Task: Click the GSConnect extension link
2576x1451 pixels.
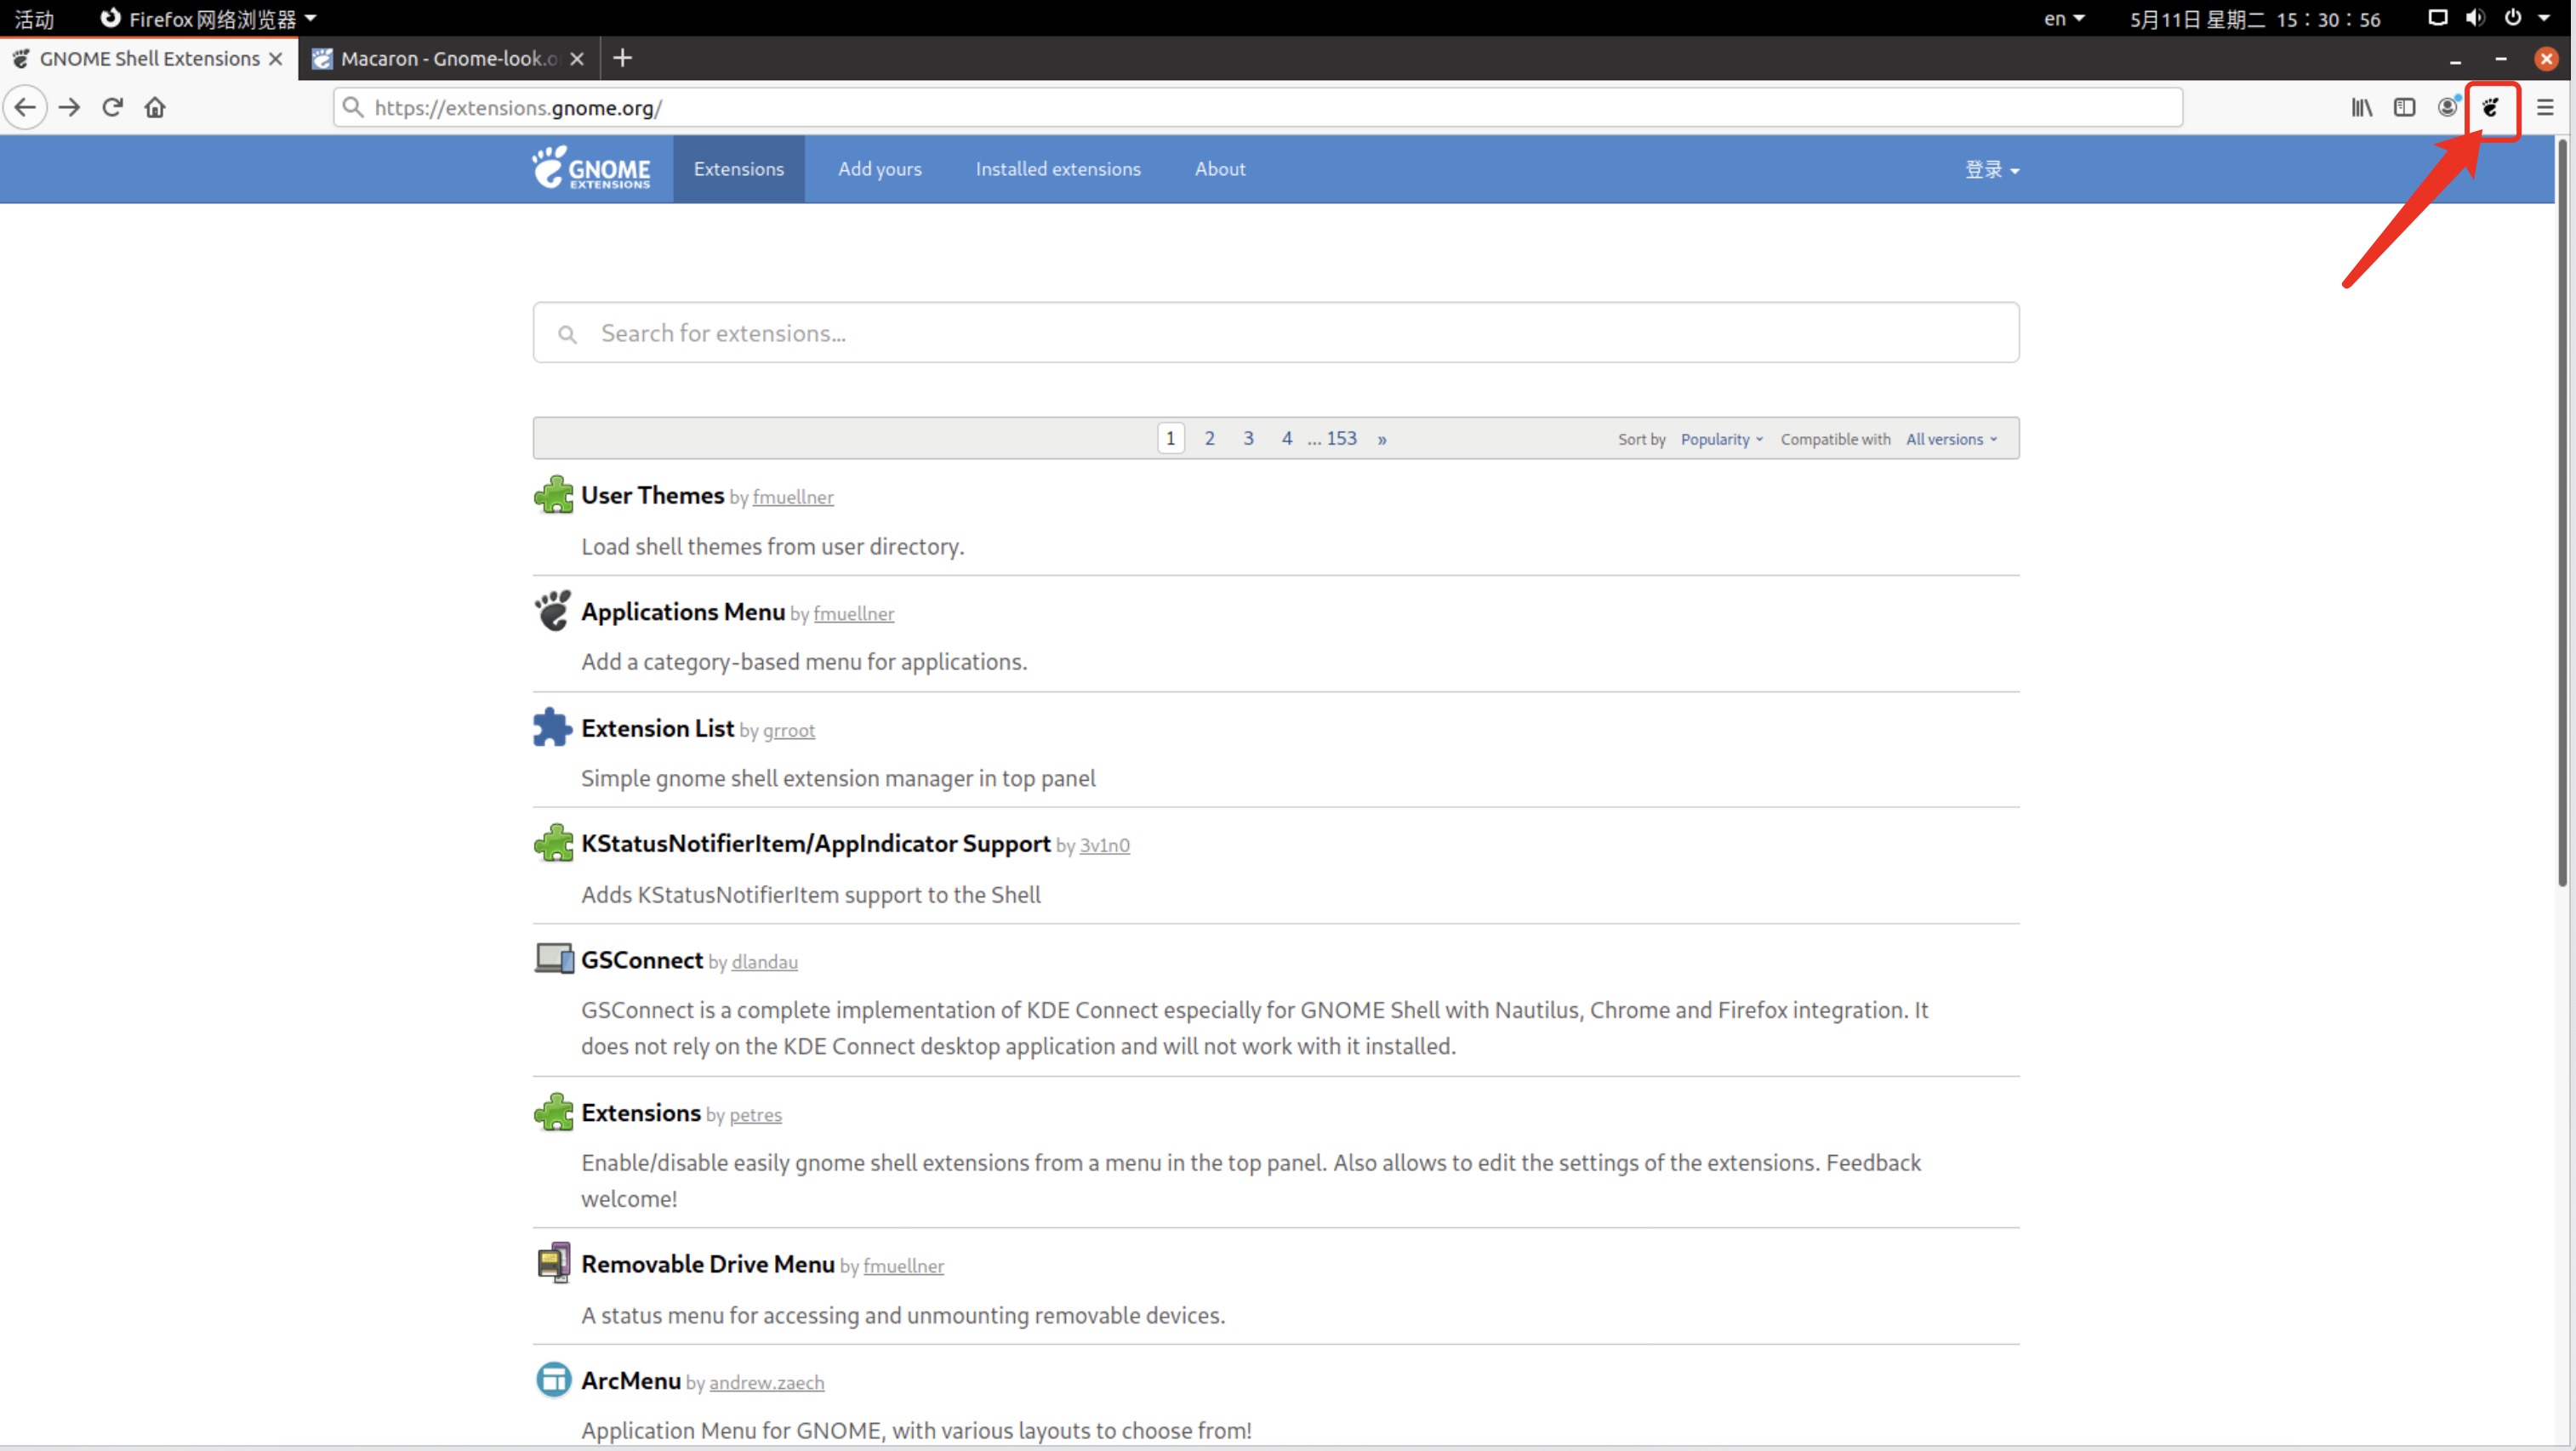Action: (642, 958)
